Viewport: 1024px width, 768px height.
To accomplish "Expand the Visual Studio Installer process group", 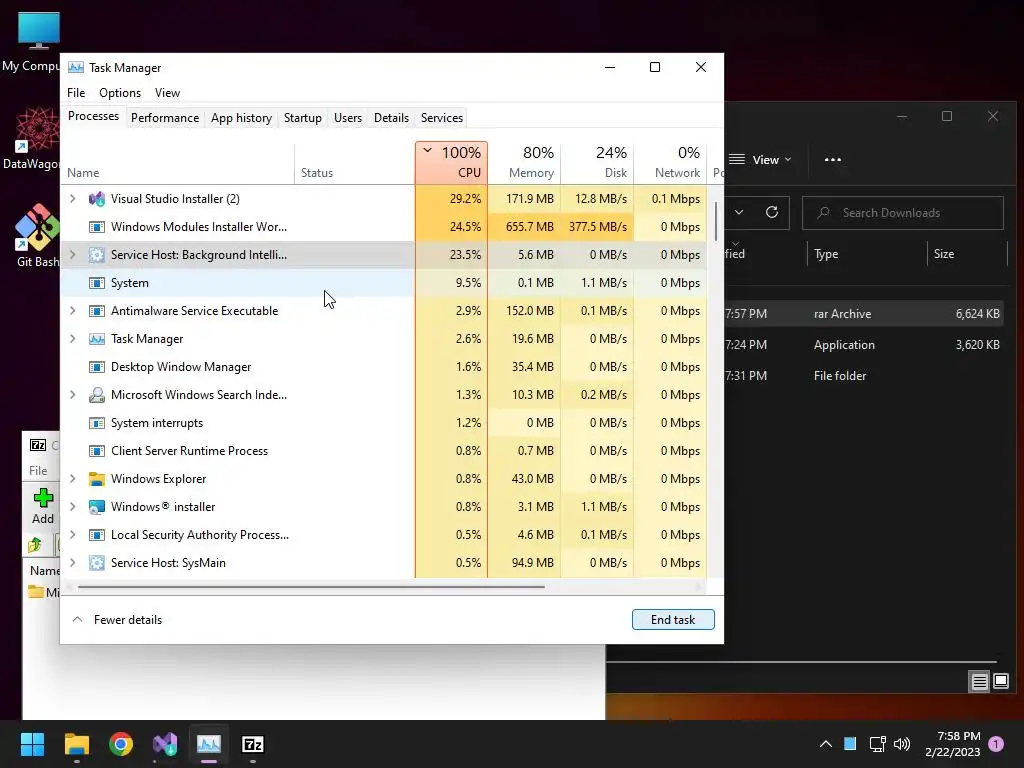I will tap(72, 199).
